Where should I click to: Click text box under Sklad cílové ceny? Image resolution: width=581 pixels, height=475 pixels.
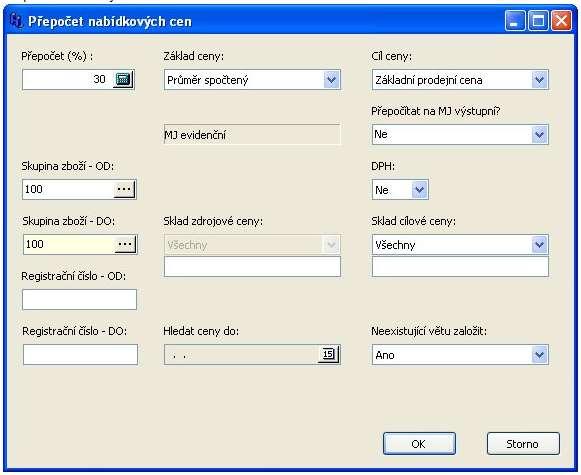pos(460,266)
